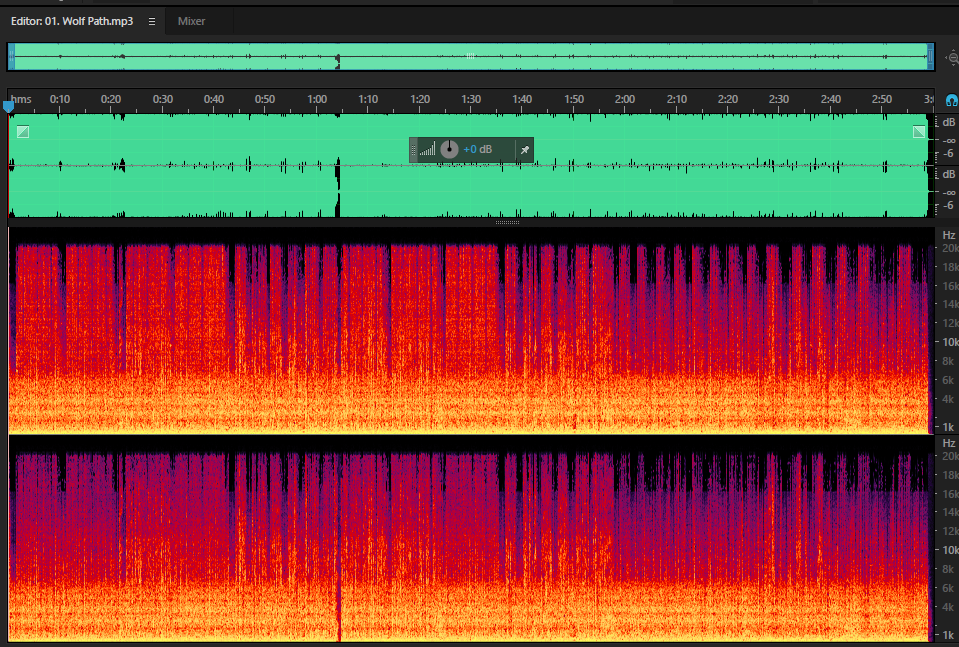The height and width of the screenshot is (647, 959).
Task: Click the left edge handle of overview navigator
Action: click(11, 57)
